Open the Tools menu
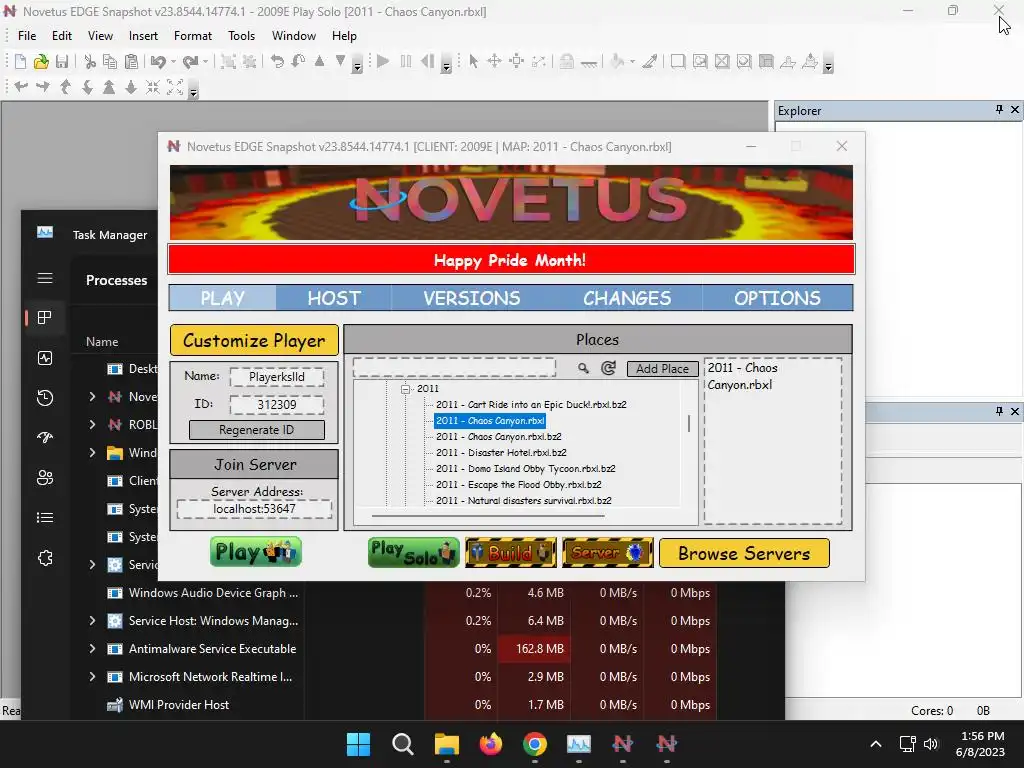 click(x=242, y=36)
